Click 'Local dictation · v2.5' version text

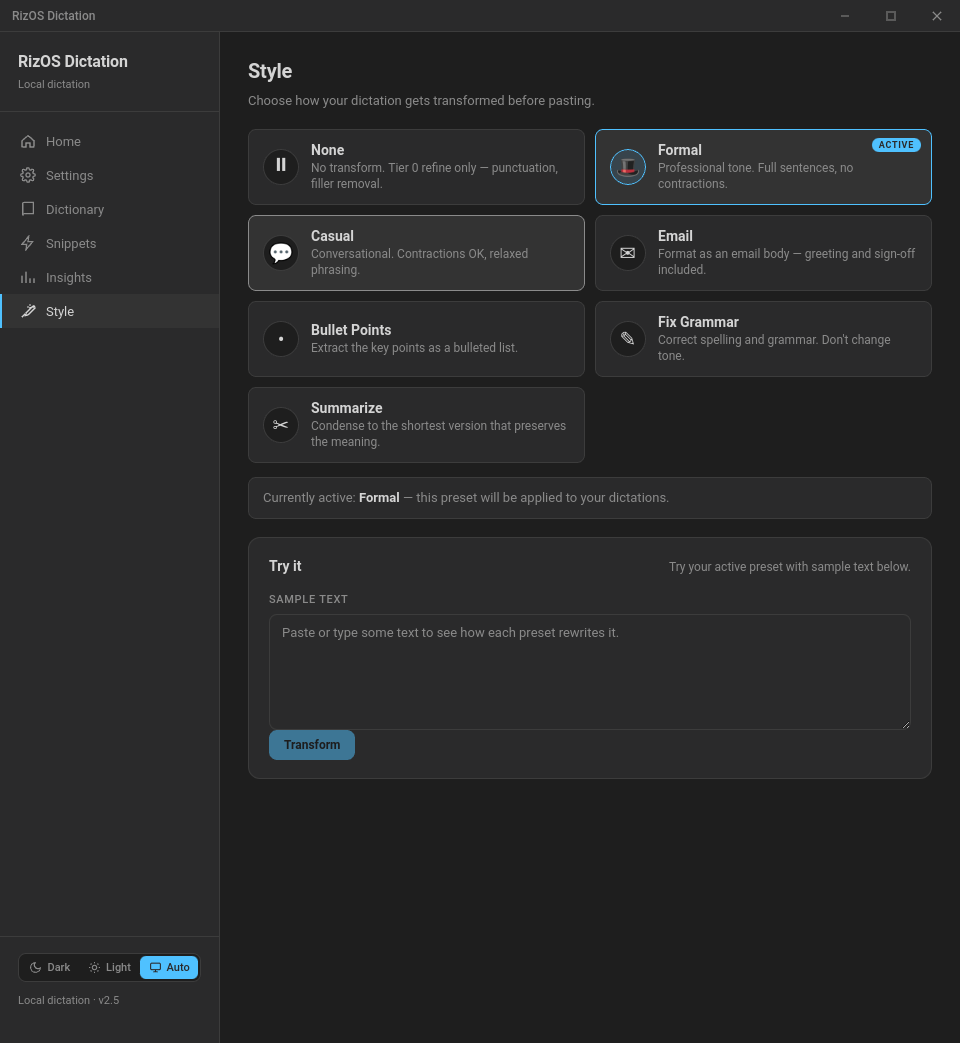click(69, 1000)
